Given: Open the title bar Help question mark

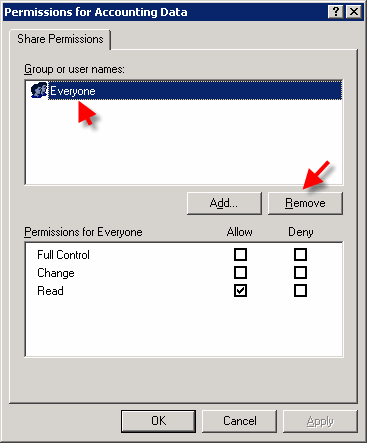Looking at the screenshot, I should 336,12.
